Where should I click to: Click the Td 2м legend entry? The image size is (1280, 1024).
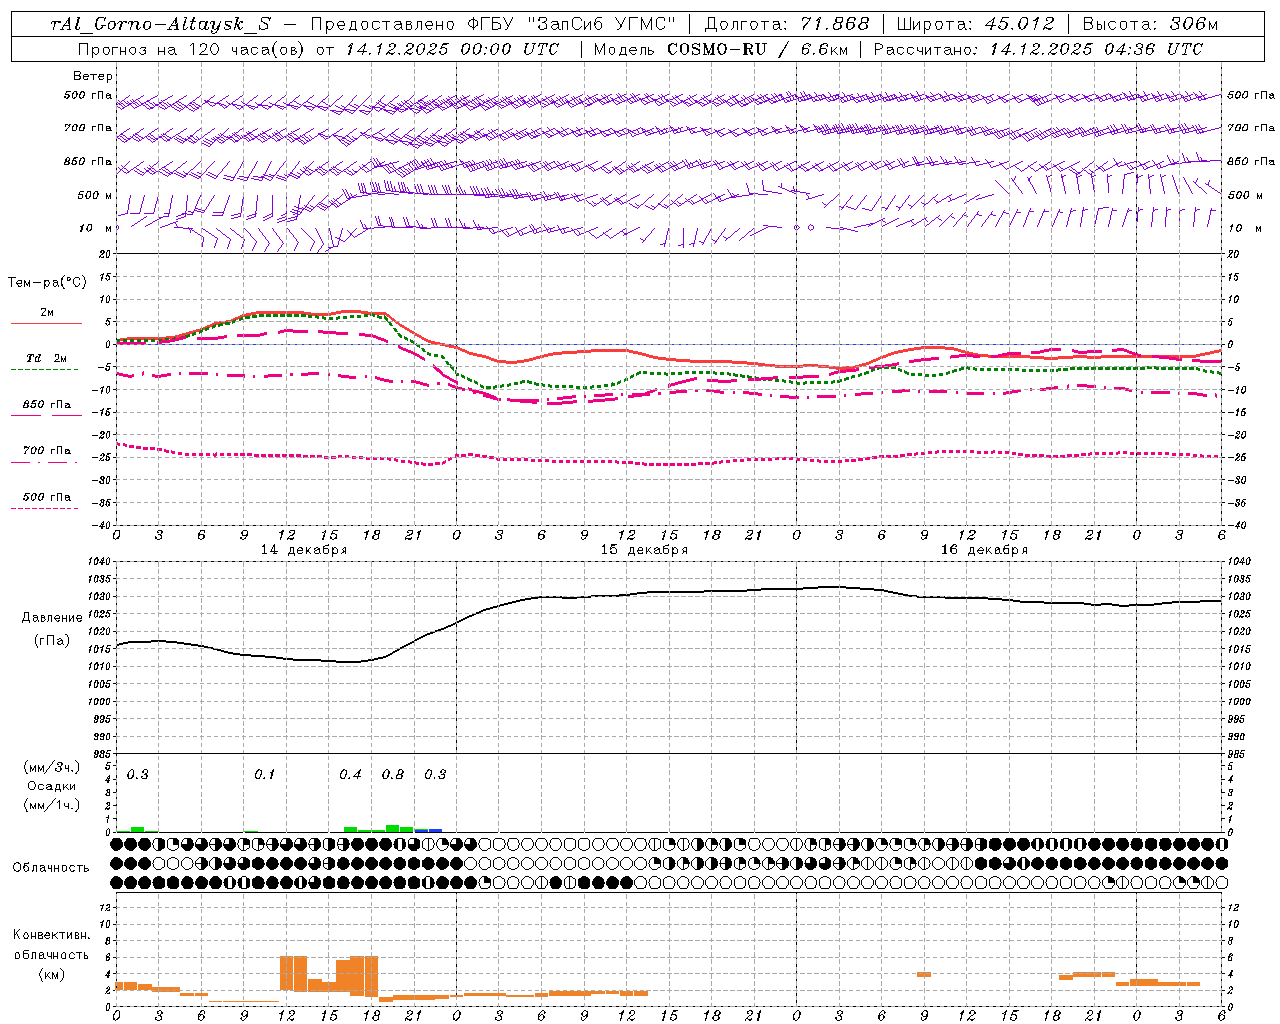tap(46, 362)
